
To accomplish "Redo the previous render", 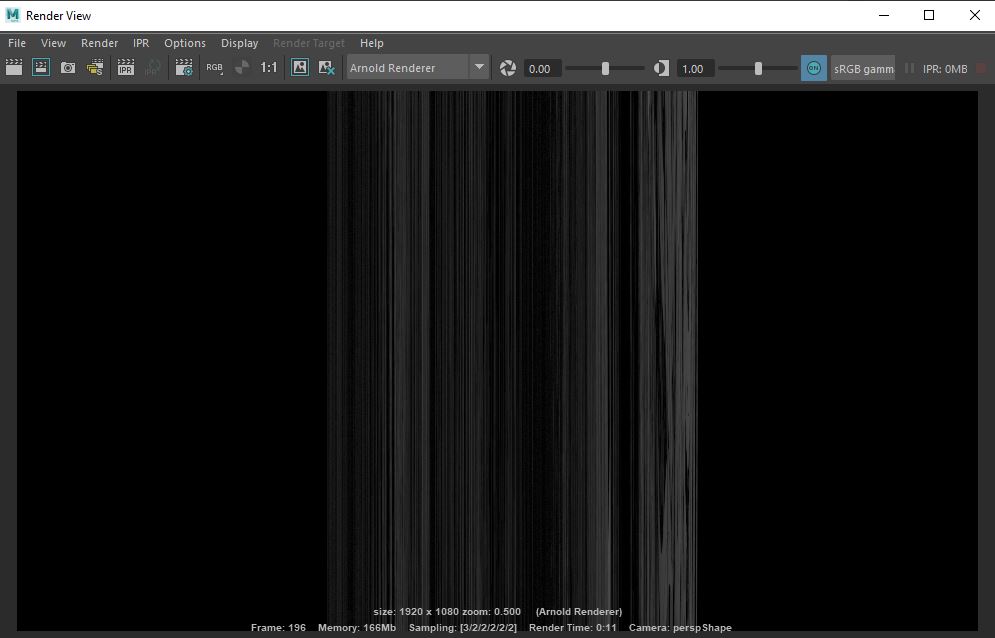I will point(14,67).
